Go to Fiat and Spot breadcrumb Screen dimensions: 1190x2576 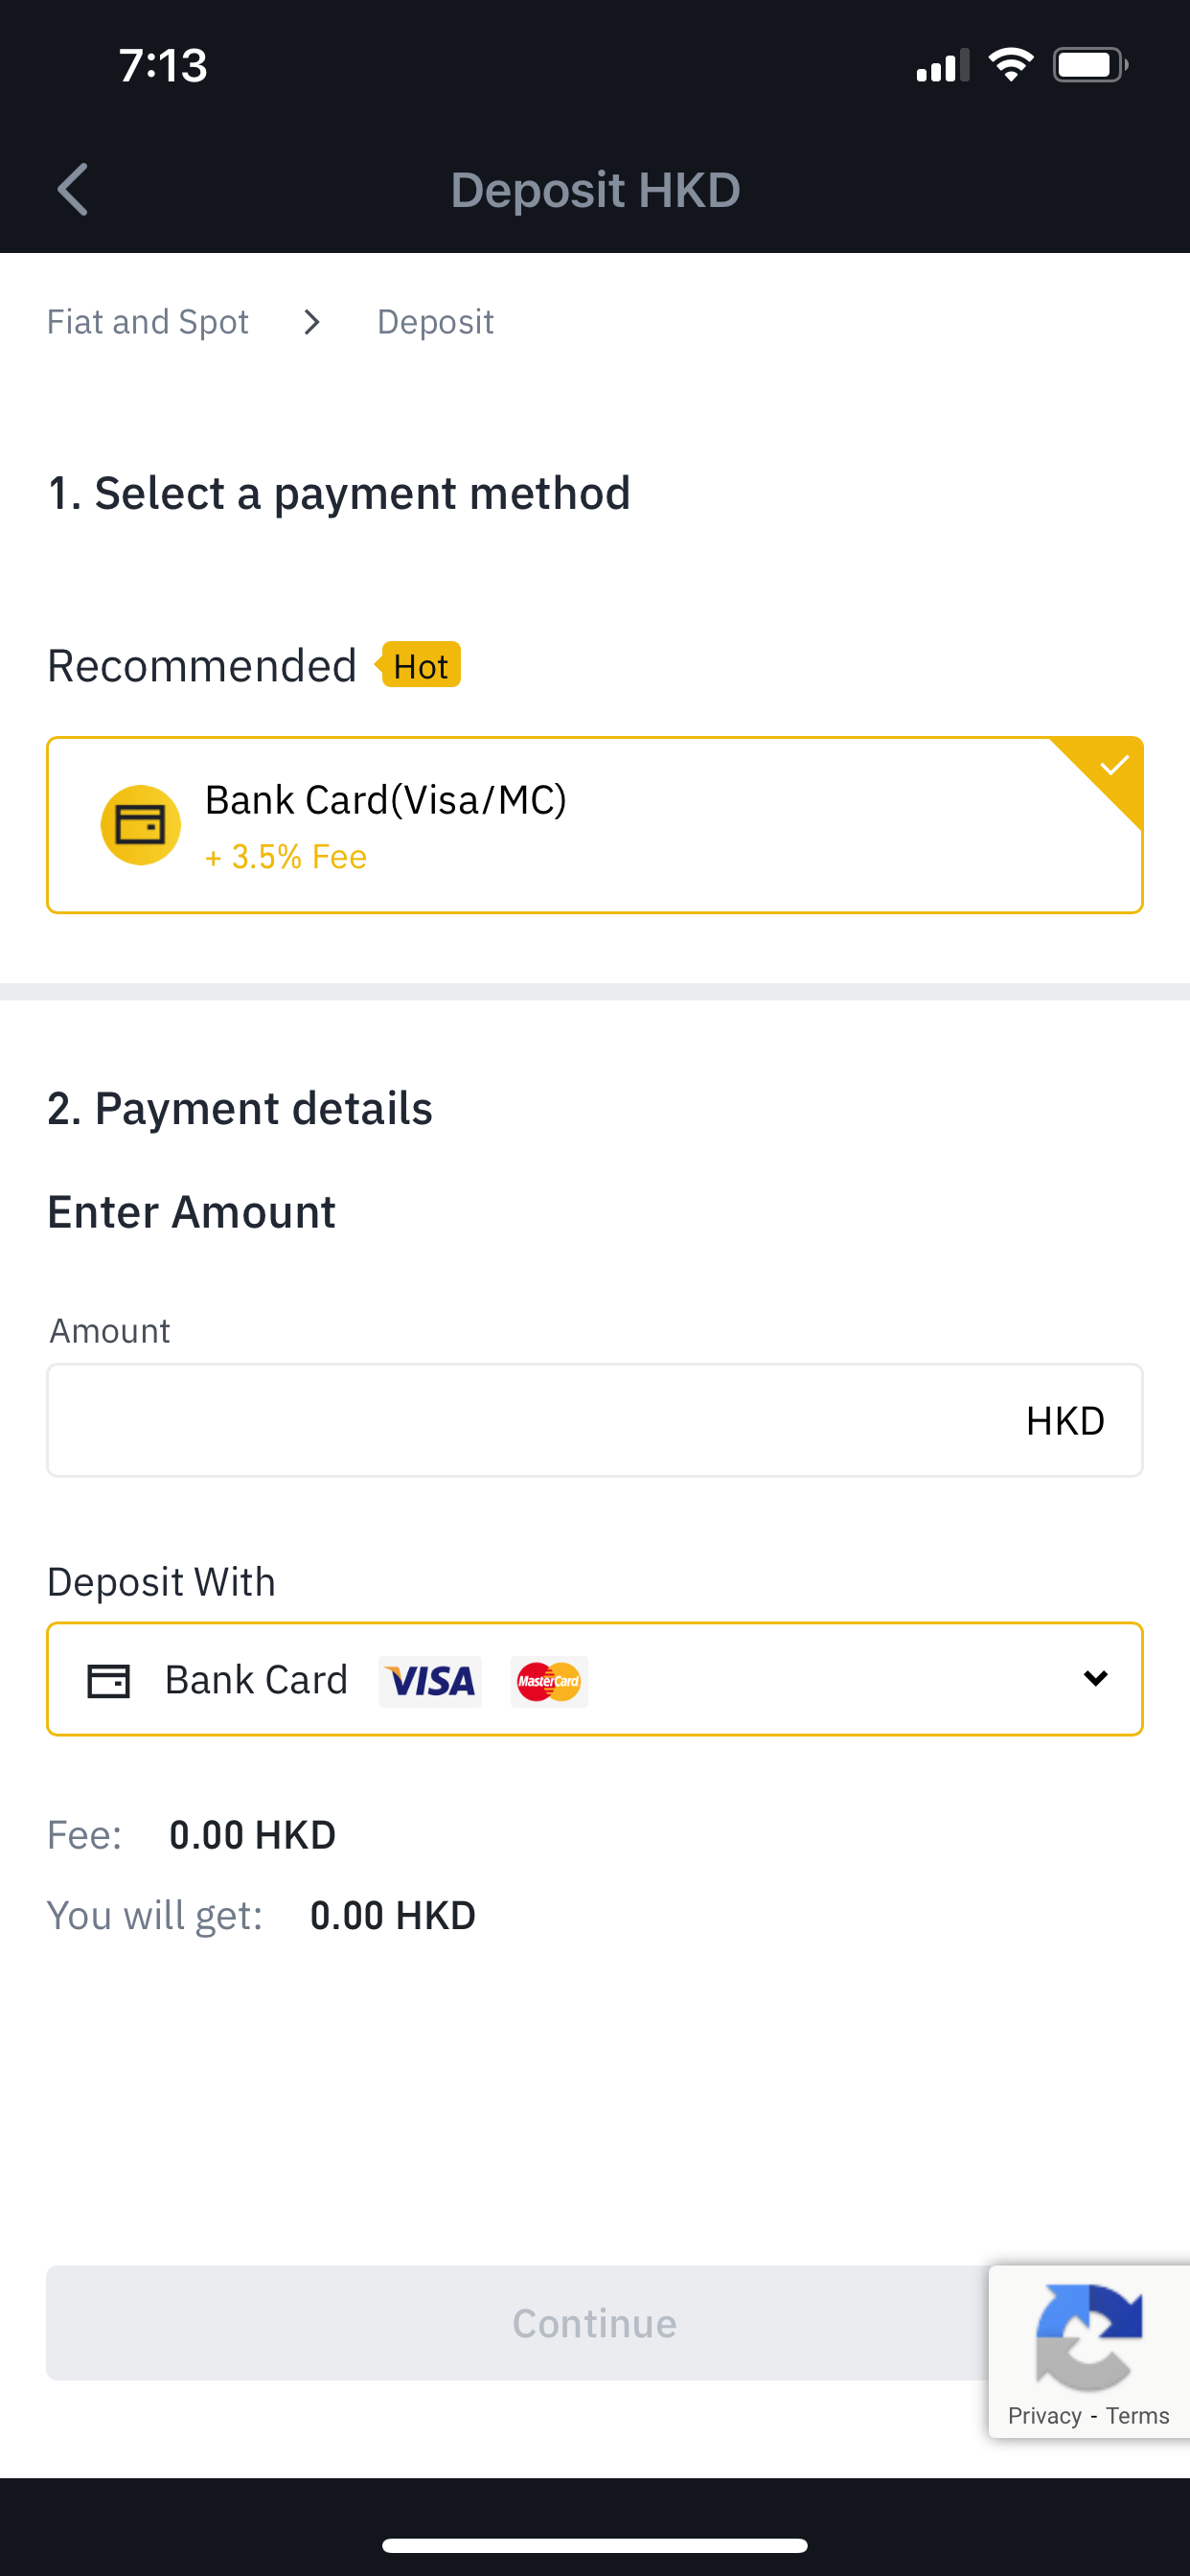coord(148,322)
